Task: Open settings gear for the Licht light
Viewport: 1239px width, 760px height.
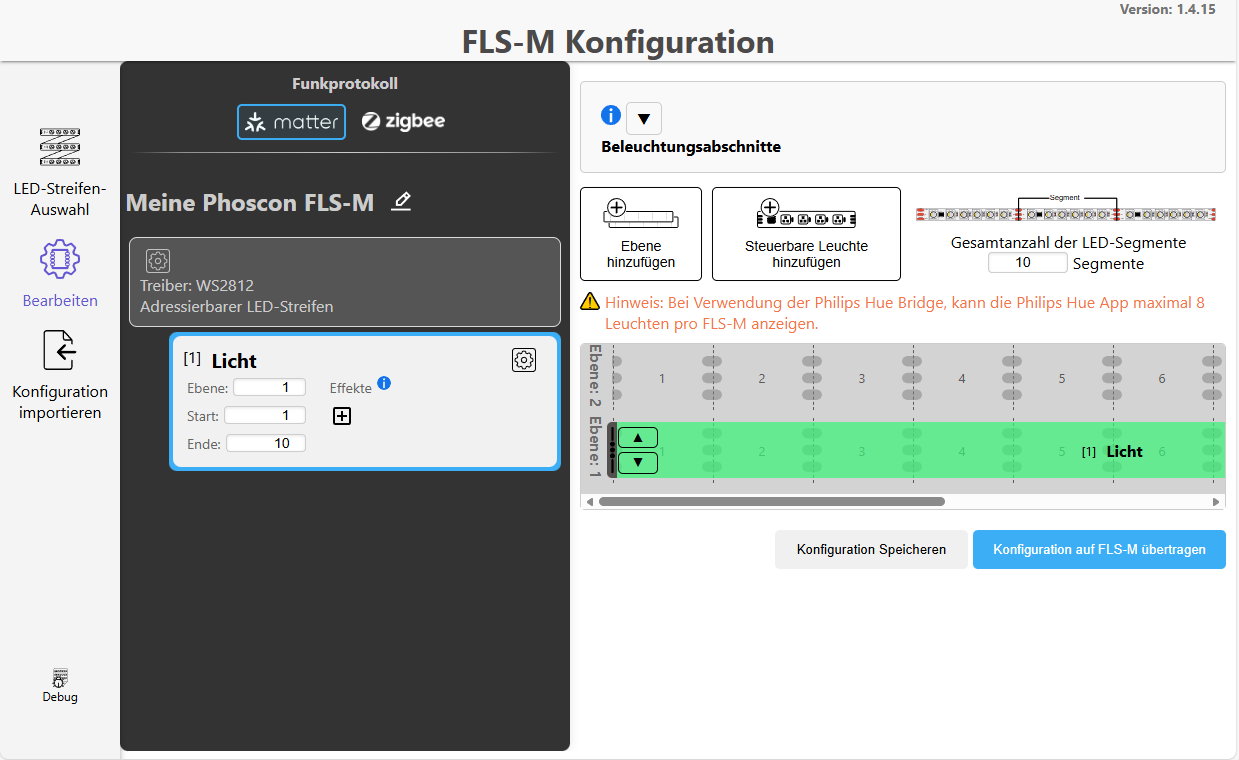Action: 523,359
